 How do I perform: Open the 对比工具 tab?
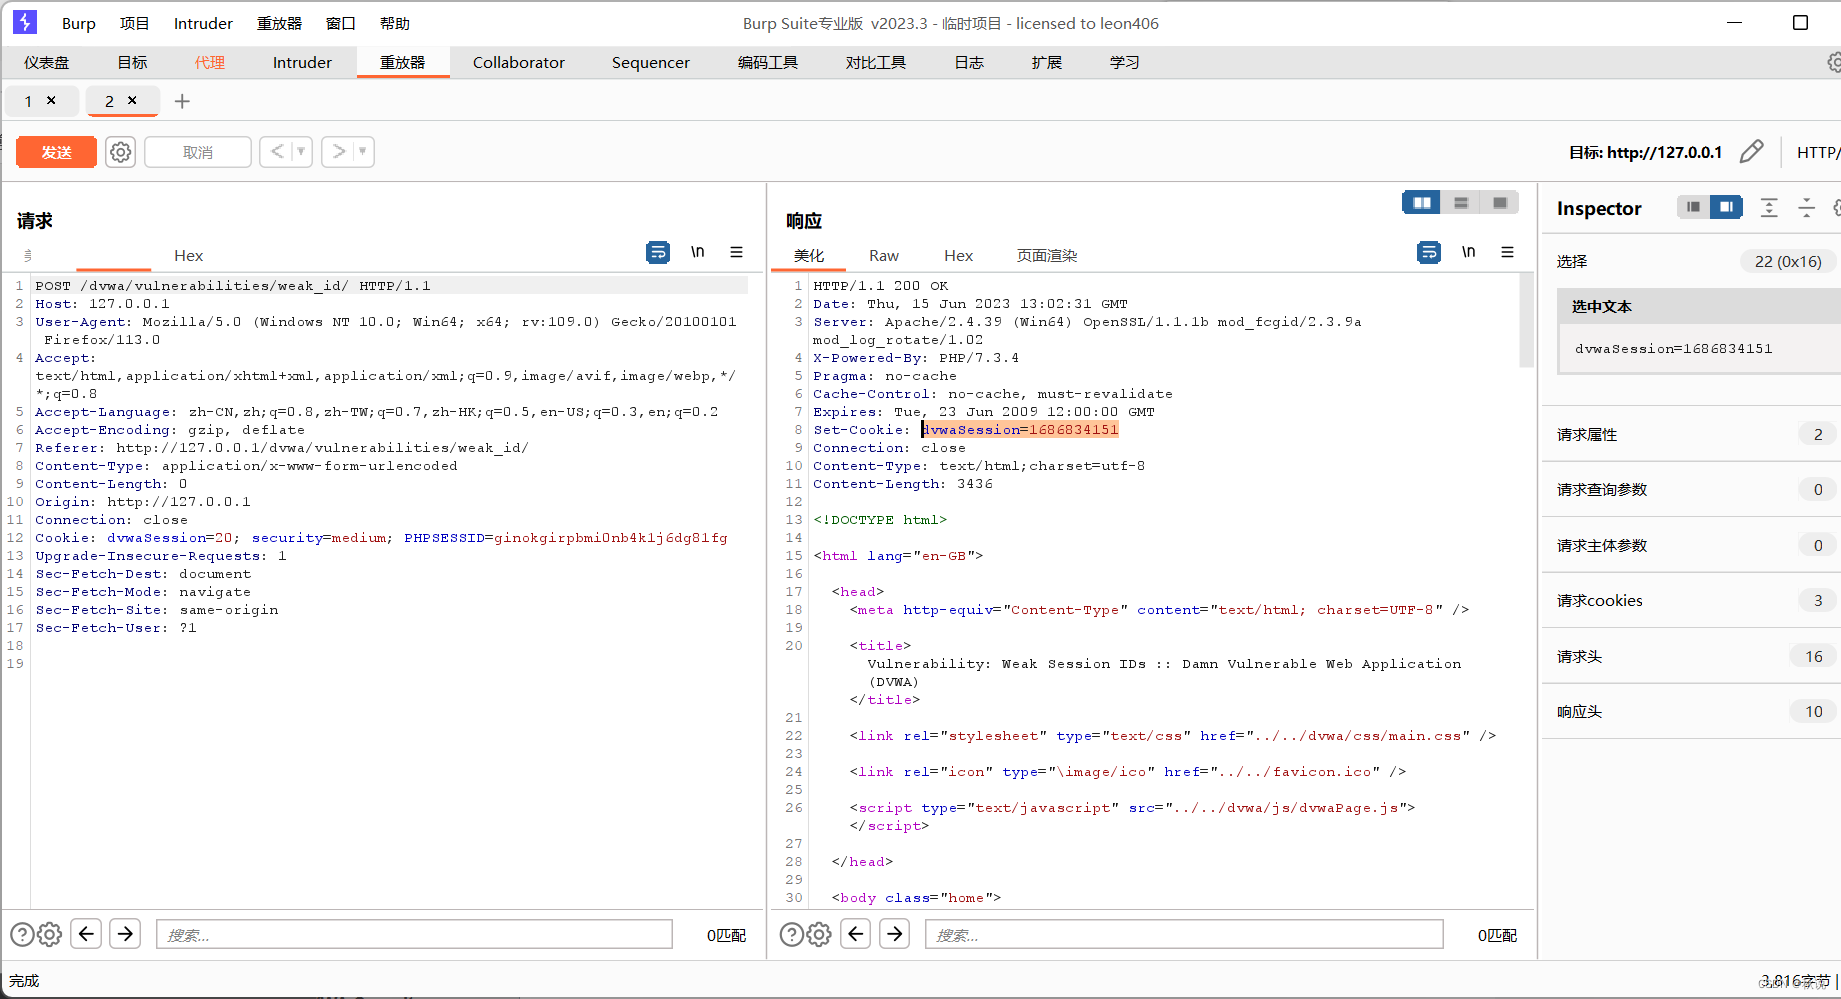[876, 62]
